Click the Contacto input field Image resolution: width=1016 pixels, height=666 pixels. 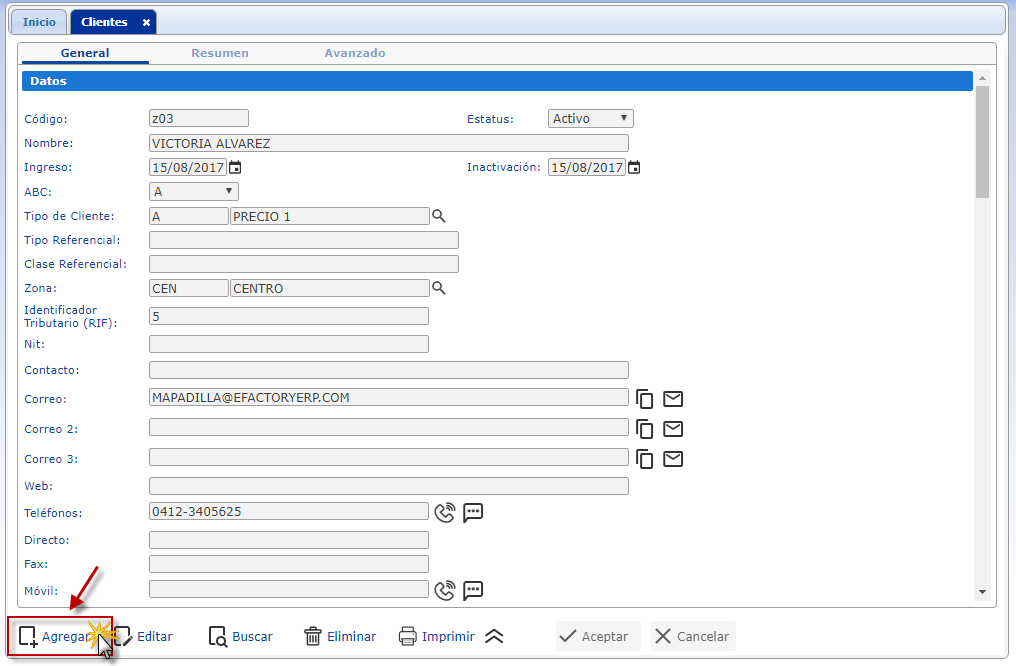[x=388, y=370]
